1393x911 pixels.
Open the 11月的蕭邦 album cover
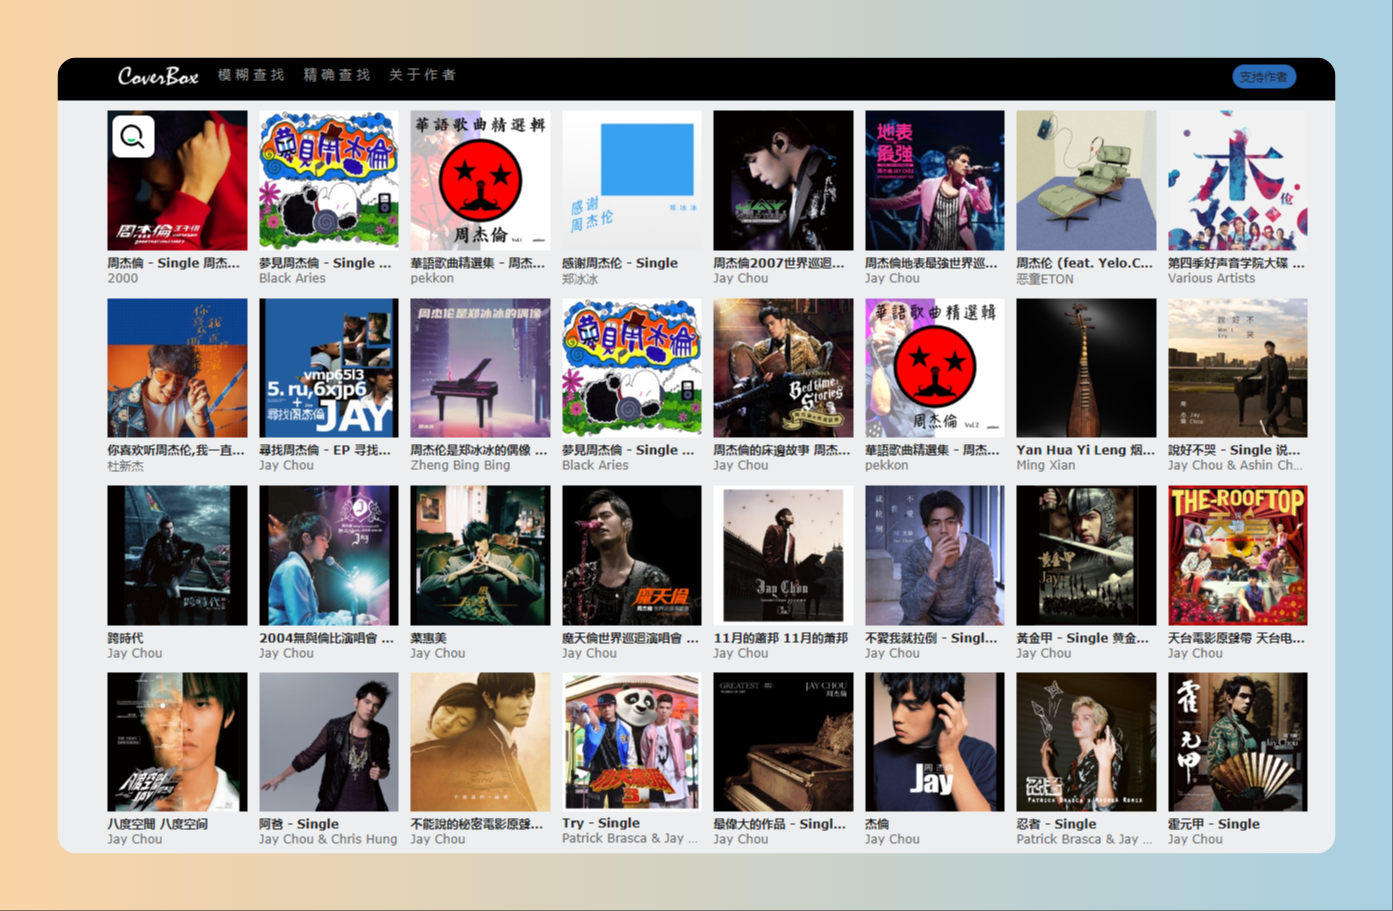coord(783,555)
